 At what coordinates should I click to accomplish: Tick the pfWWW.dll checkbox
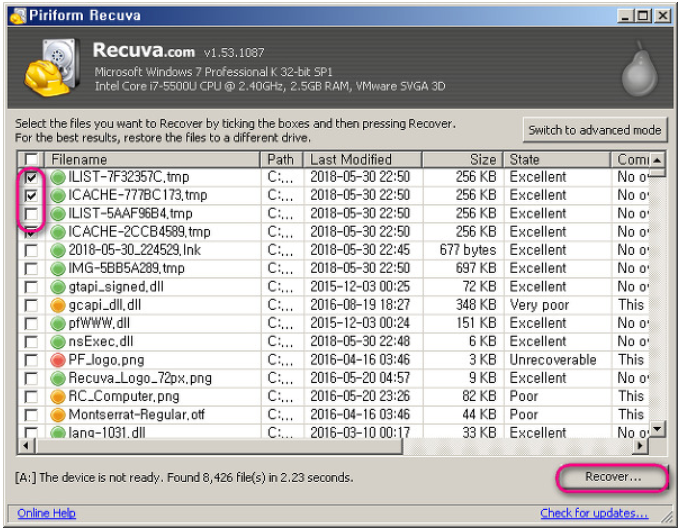point(31,323)
